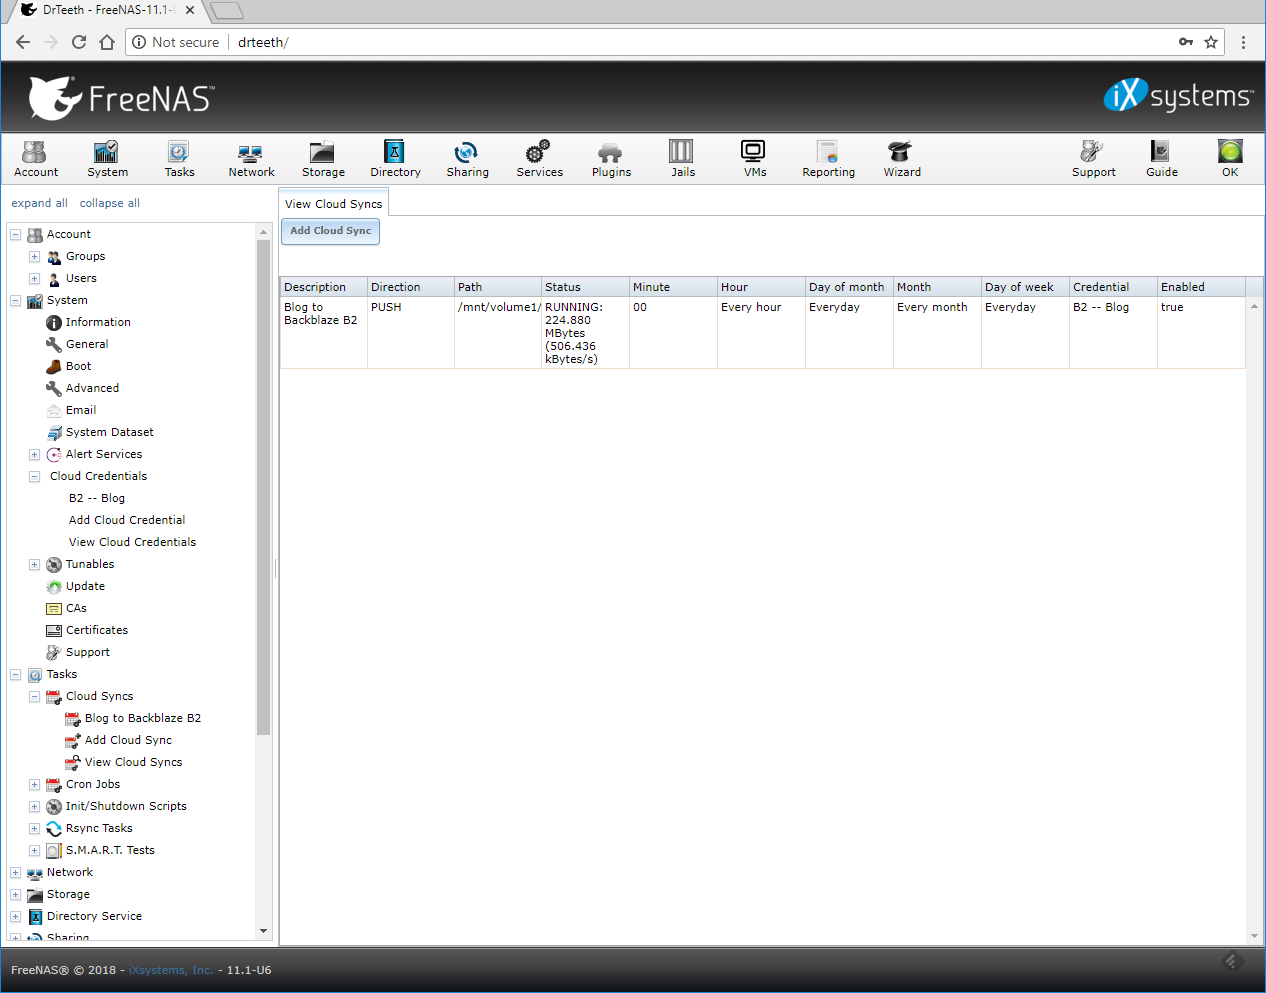Viewport: 1266px width, 993px height.
Task: Collapse the Account tree node
Action: [16, 235]
